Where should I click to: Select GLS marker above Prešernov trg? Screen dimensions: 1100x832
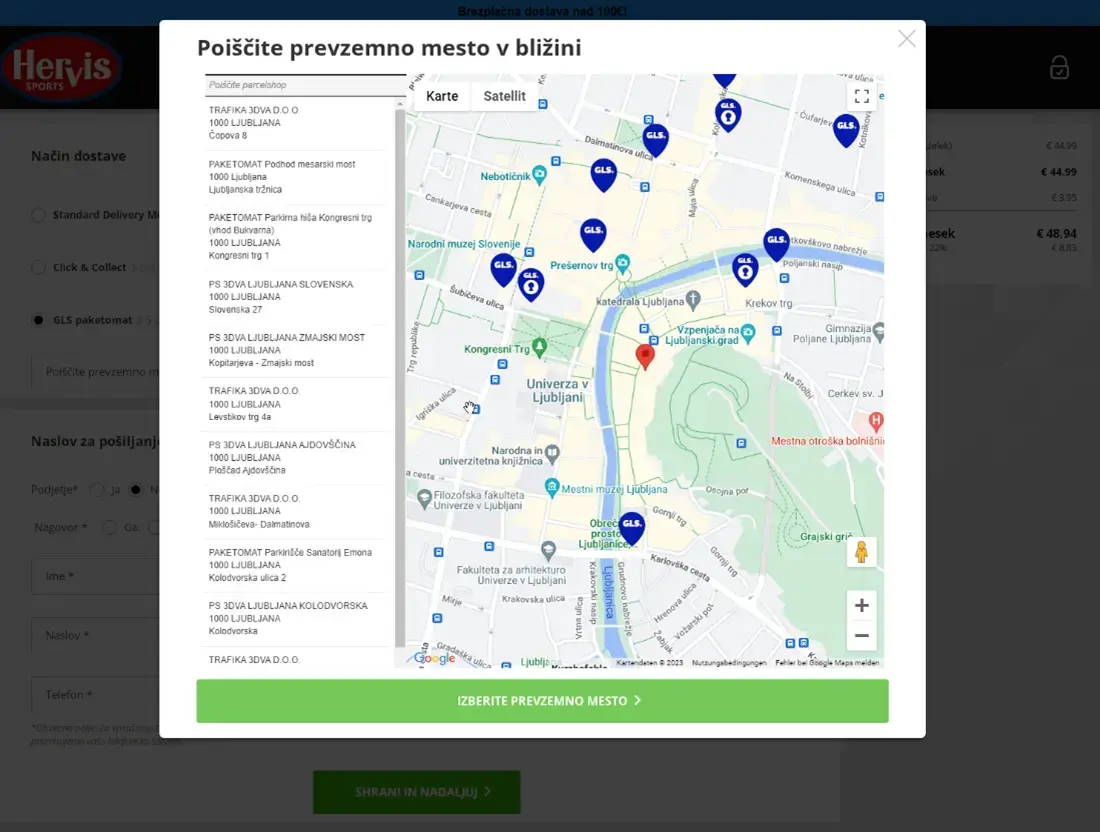click(593, 234)
